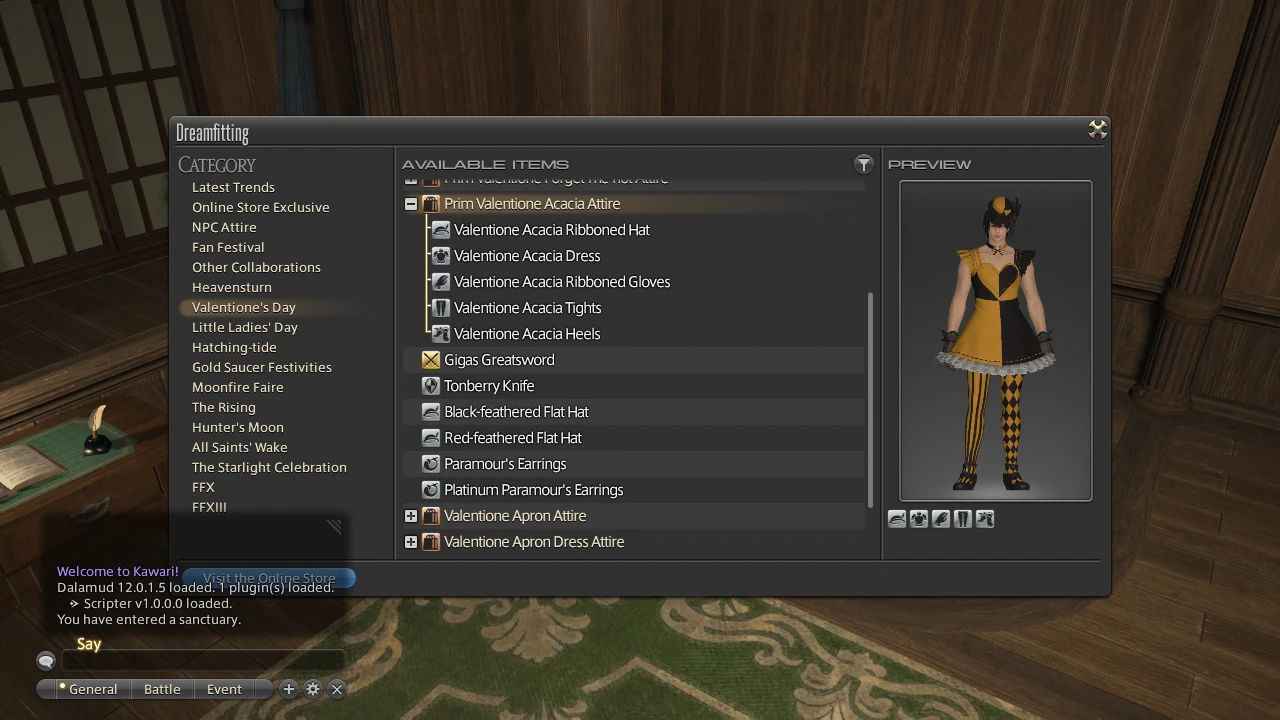Switch to the Event chat tab

click(x=224, y=689)
